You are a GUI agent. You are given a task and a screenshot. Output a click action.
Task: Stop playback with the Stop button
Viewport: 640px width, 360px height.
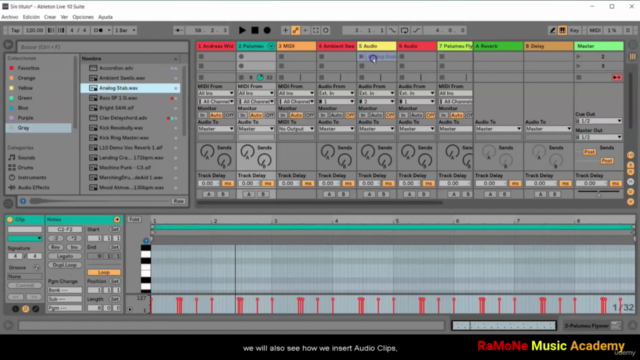pyautogui.click(x=255, y=30)
